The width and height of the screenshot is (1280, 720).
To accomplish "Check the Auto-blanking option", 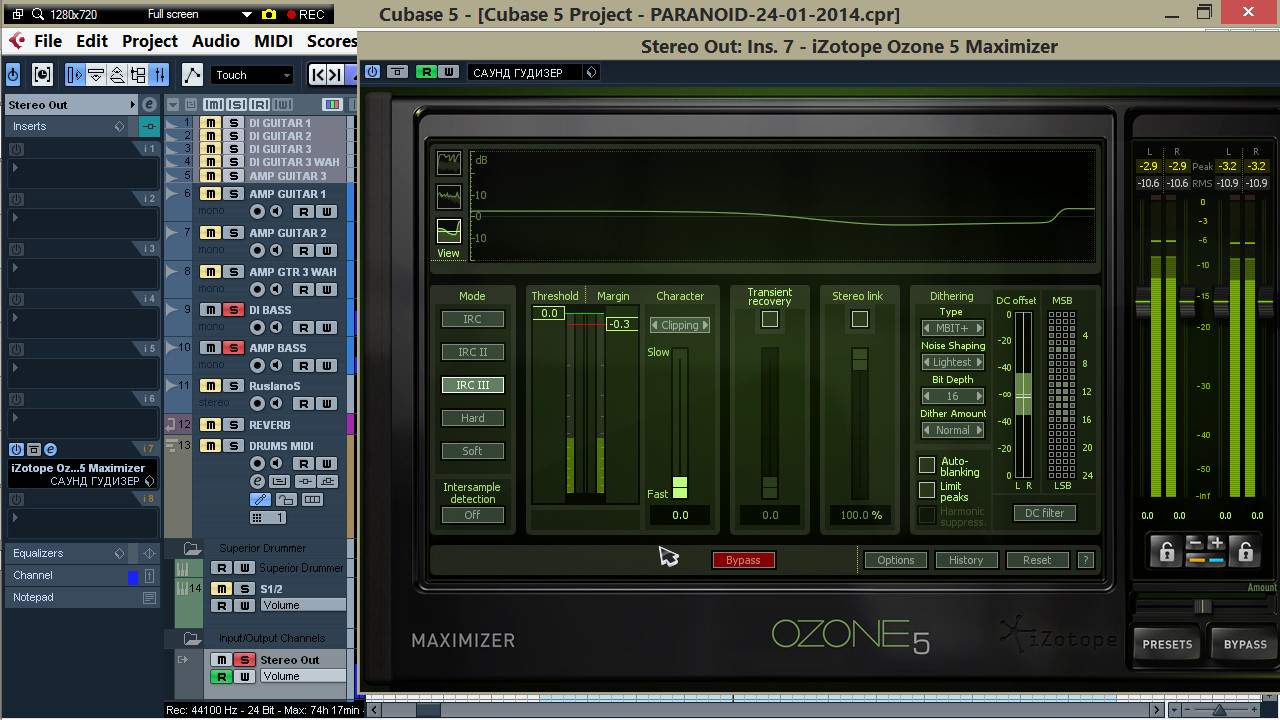I will (927, 465).
